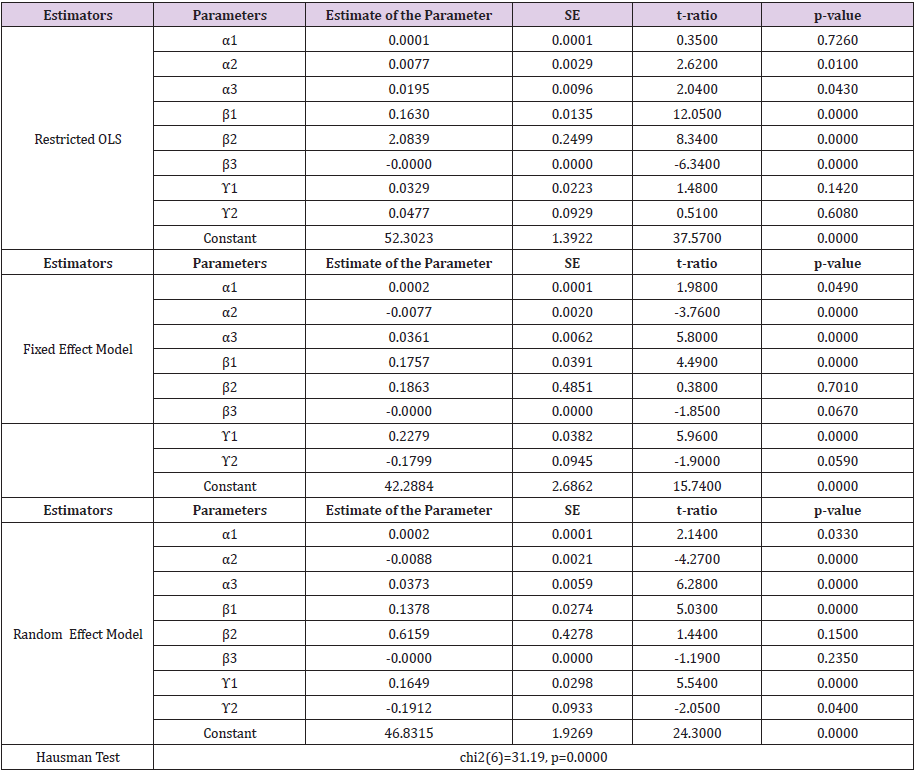The height and width of the screenshot is (771, 916).
Task: Click the SE value 1.9269
Action: tap(572, 733)
